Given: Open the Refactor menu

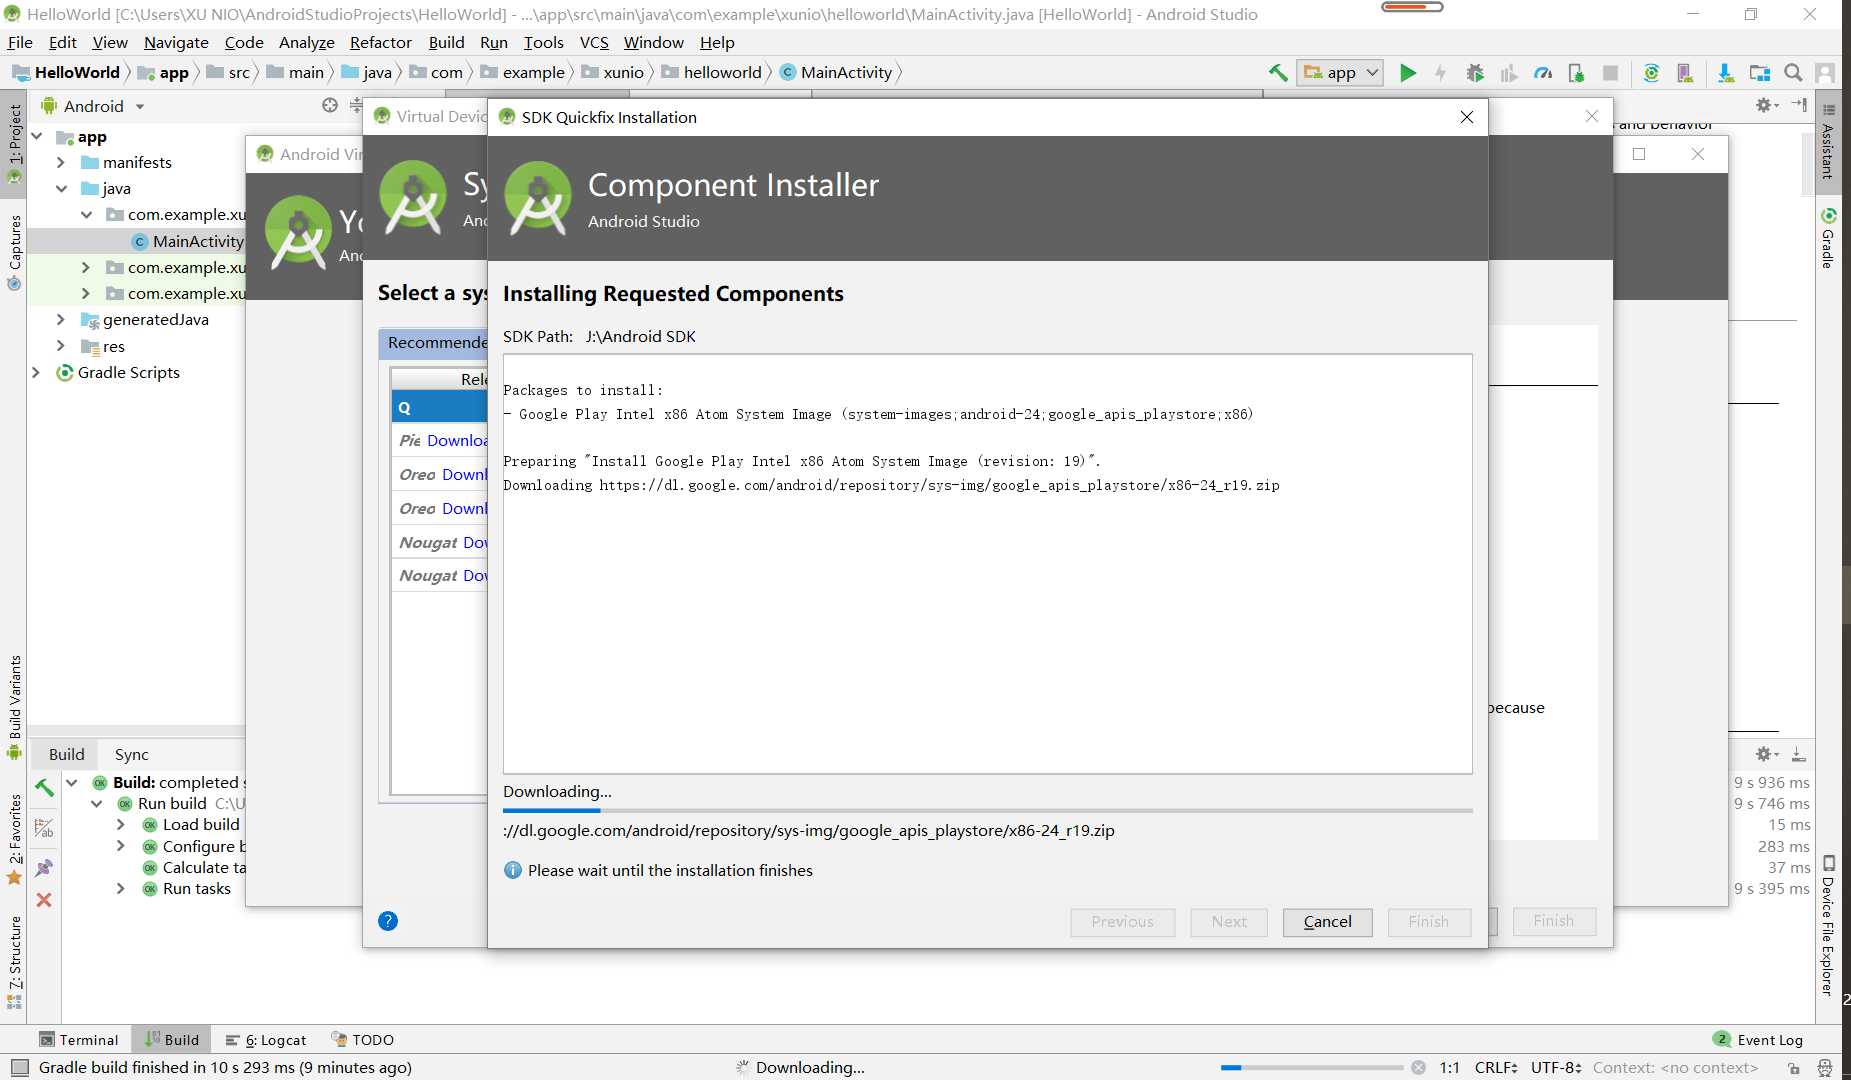Looking at the screenshot, I should (380, 42).
